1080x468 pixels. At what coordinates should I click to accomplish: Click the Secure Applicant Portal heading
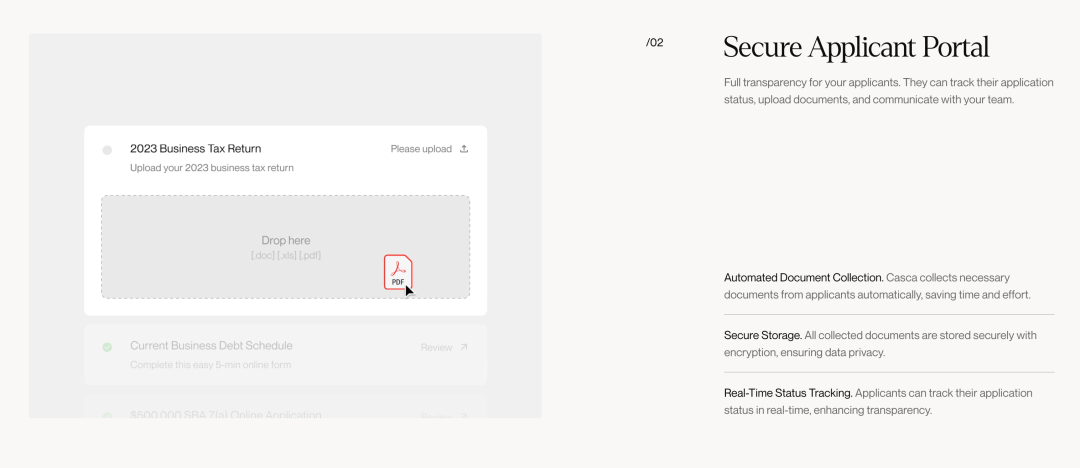click(856, 48)
